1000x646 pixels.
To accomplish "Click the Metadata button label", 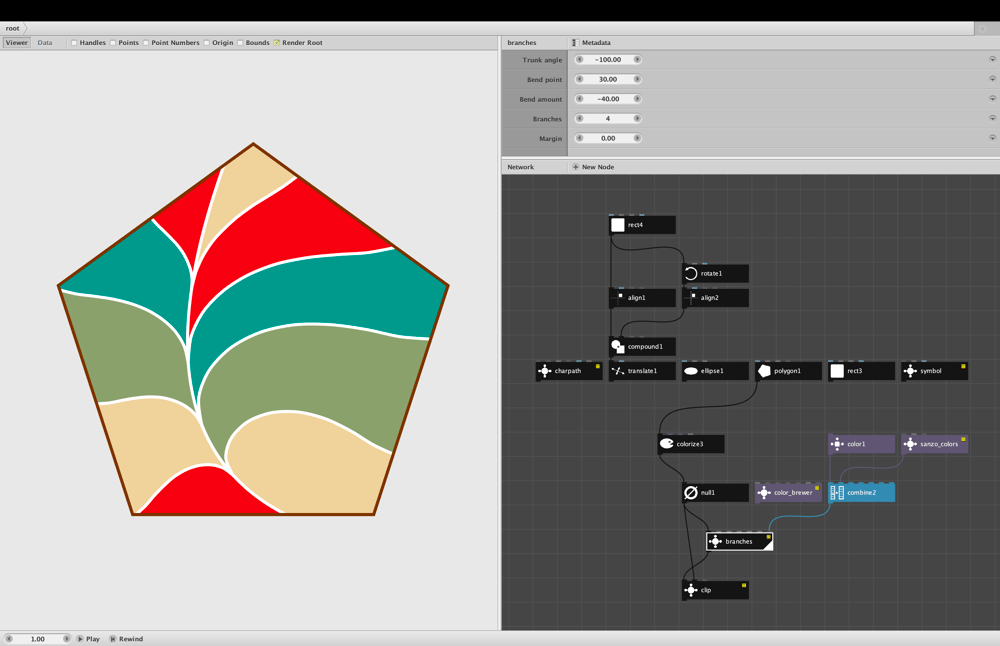I will 596,43.
